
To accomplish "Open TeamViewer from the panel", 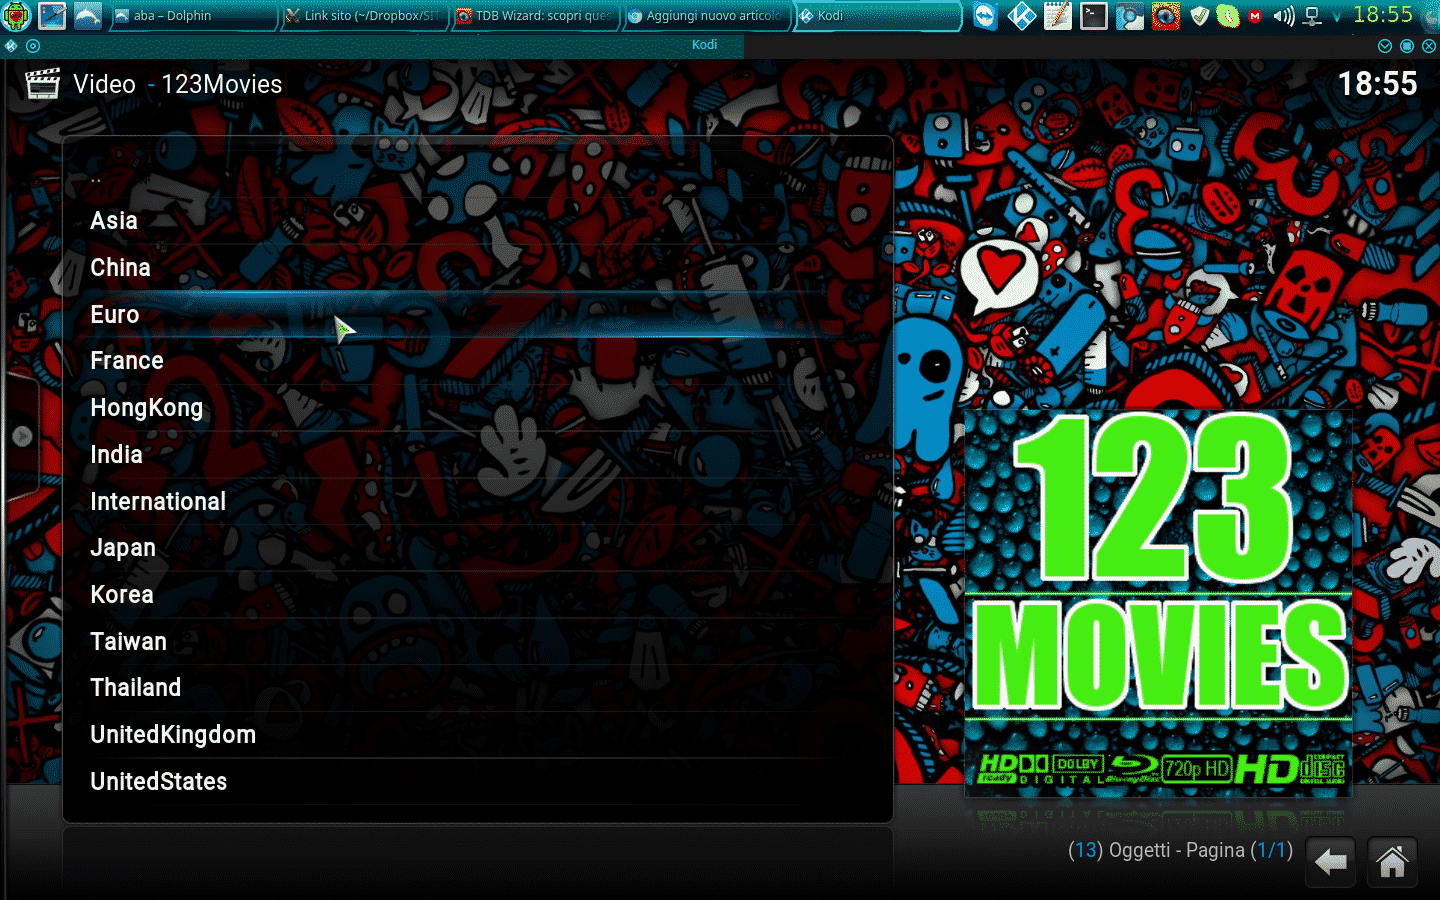I will click(986, 16).
